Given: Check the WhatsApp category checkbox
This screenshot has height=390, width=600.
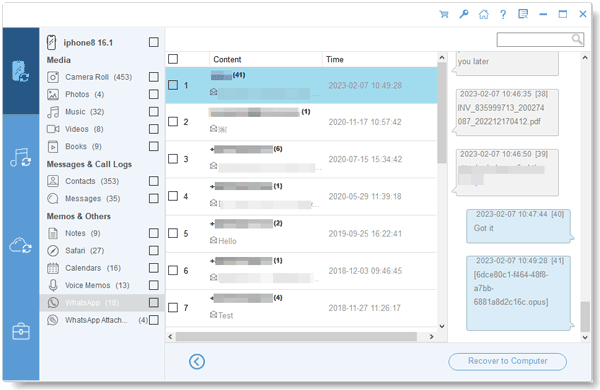Looking at the screenshot, I should tap(154, 303).
